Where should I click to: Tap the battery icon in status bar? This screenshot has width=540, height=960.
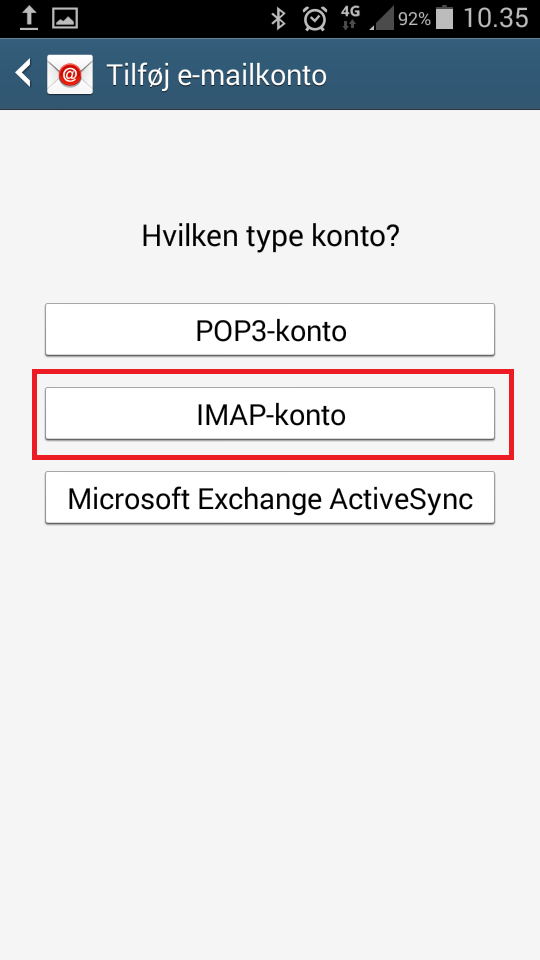[x=444, y=18]
